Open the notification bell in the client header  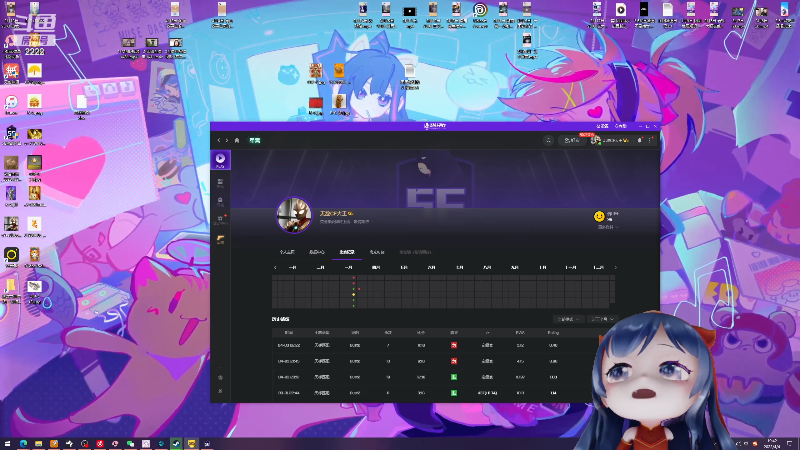point(639,140)
